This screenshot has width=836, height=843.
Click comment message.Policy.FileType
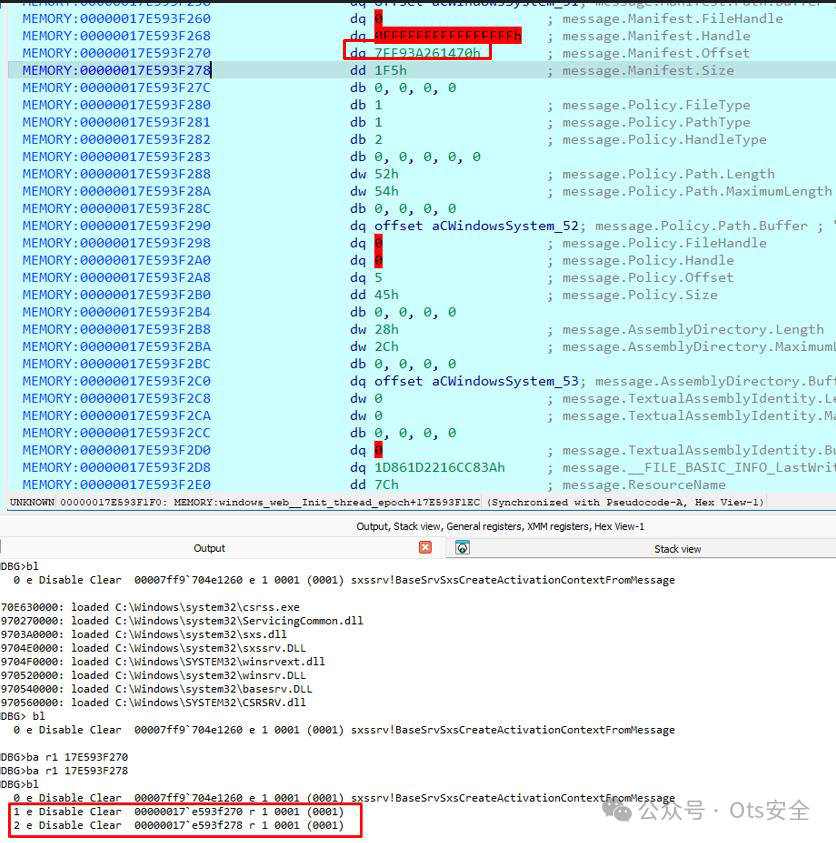tap(656, 105)
